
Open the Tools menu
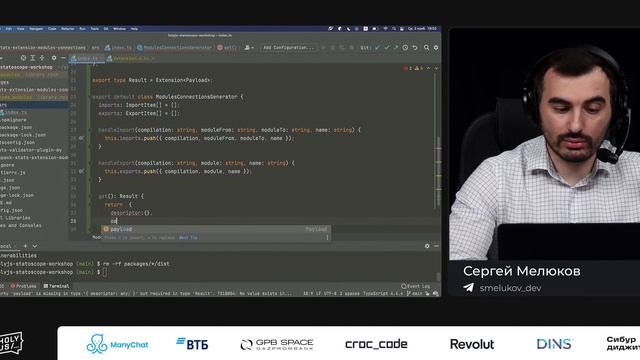click(95, 29)
